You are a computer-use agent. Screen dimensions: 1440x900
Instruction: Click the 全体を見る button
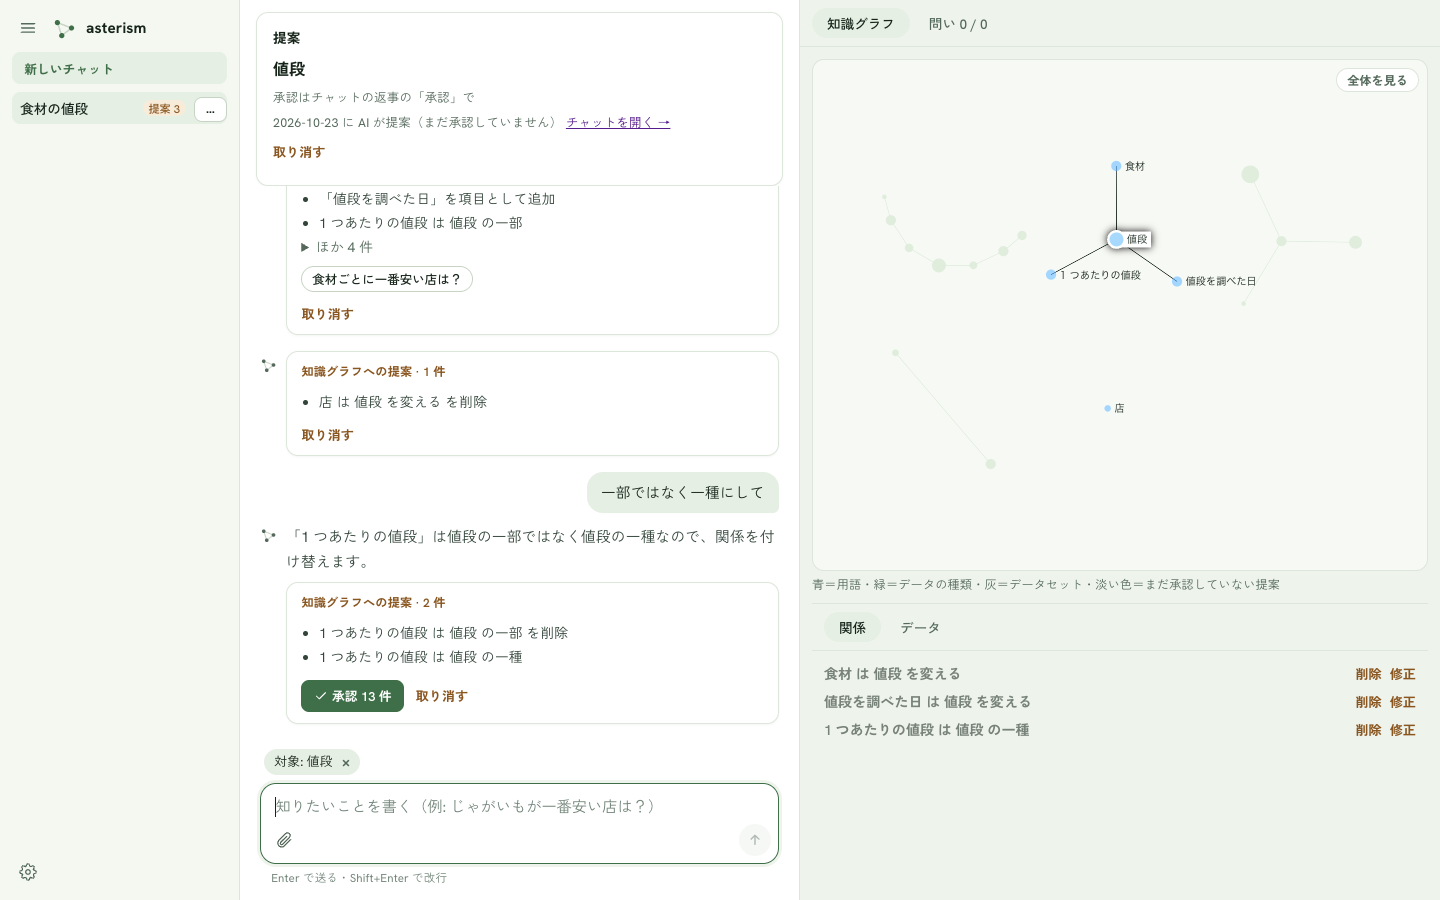[x=1377, y=80]
